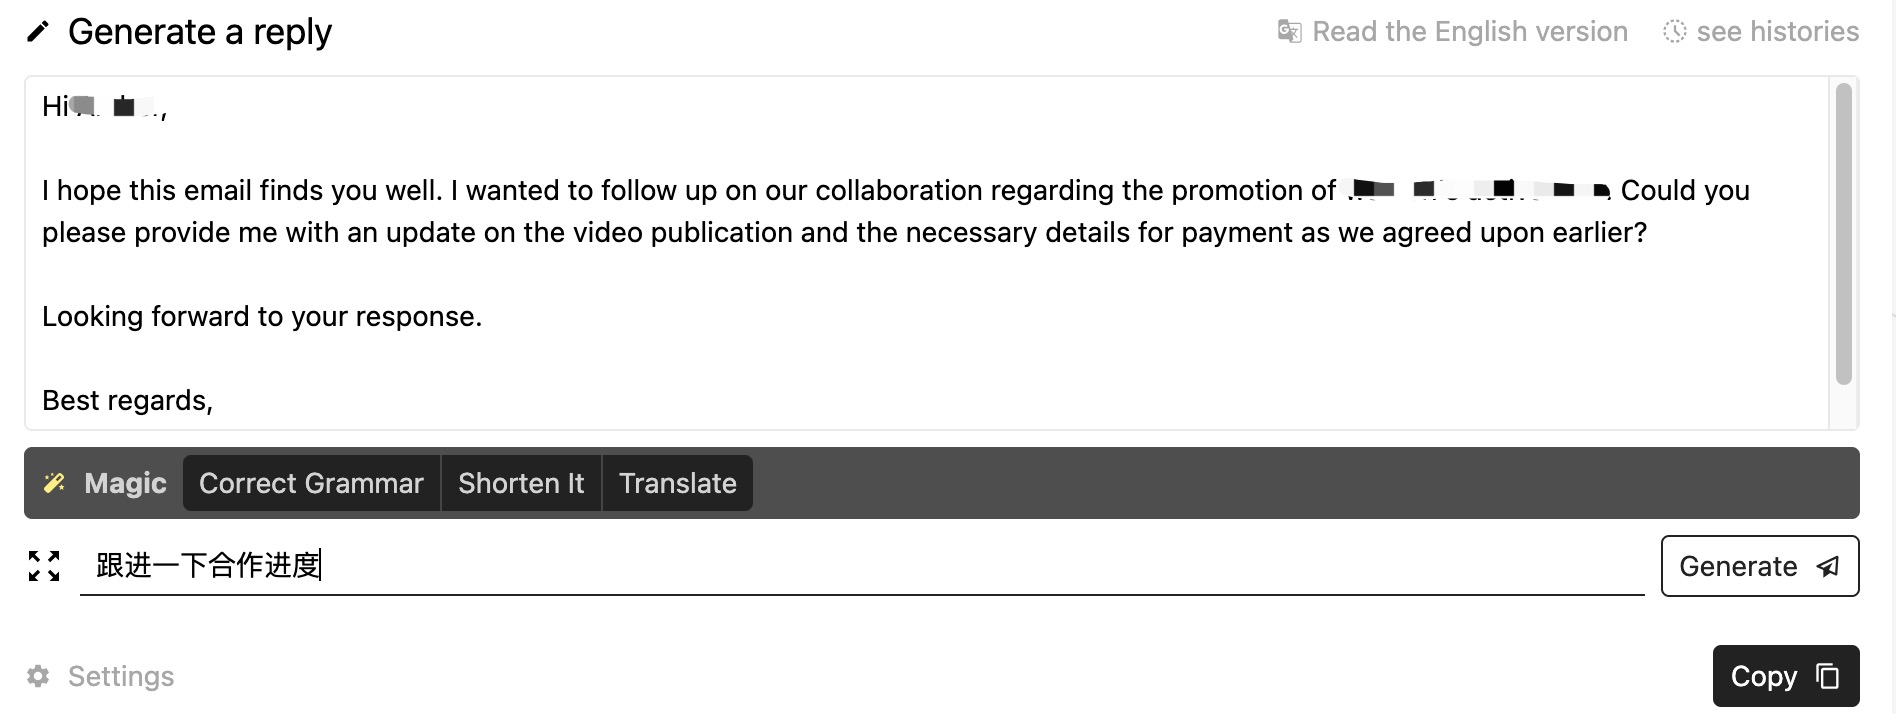
Task: Click the translate icon before Read the English version
Action: tap(1290, 32)
